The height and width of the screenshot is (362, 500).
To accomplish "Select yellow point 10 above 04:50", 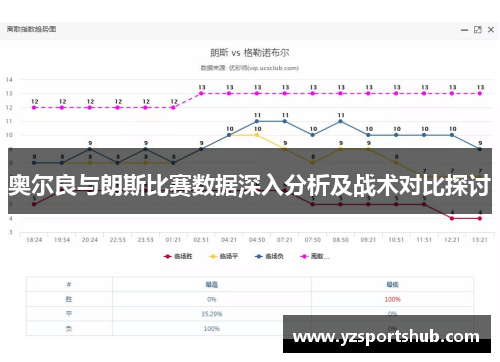I will tap(257, 135).
